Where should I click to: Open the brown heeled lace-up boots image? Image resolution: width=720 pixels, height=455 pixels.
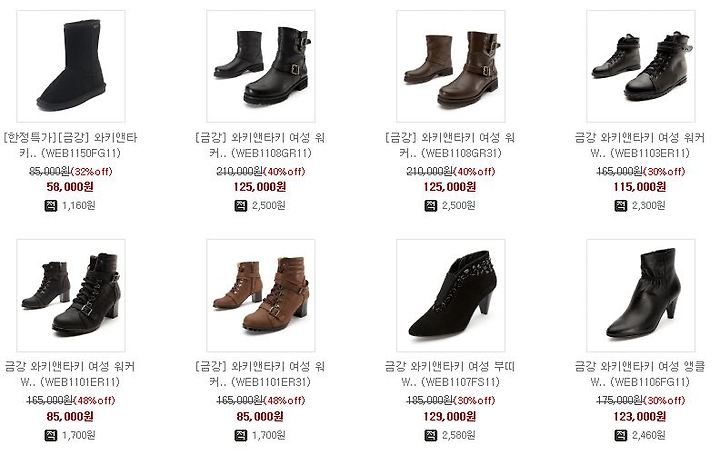click(261, 295)
